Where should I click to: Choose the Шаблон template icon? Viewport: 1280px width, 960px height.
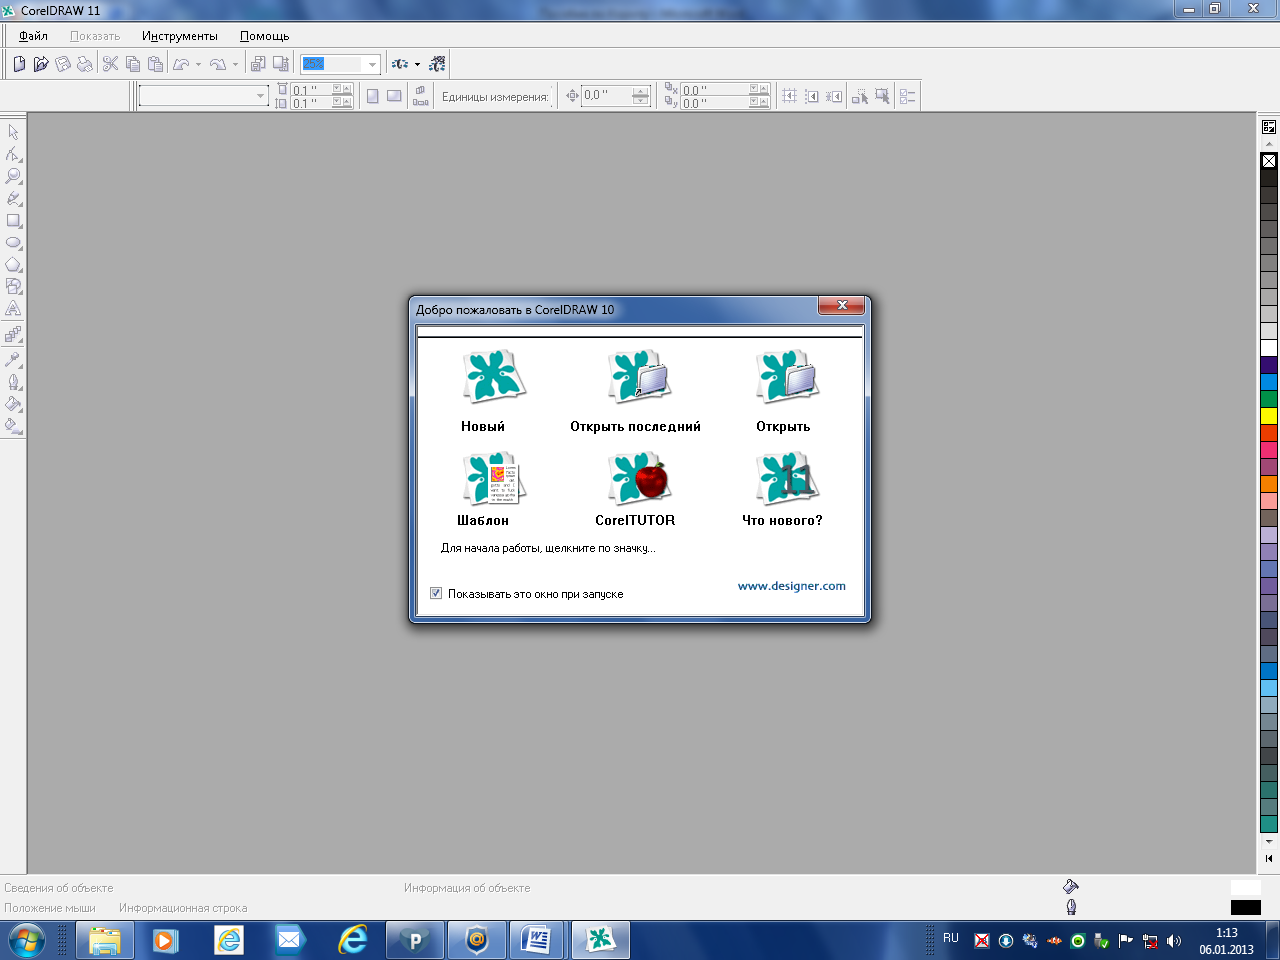(494, 479)
